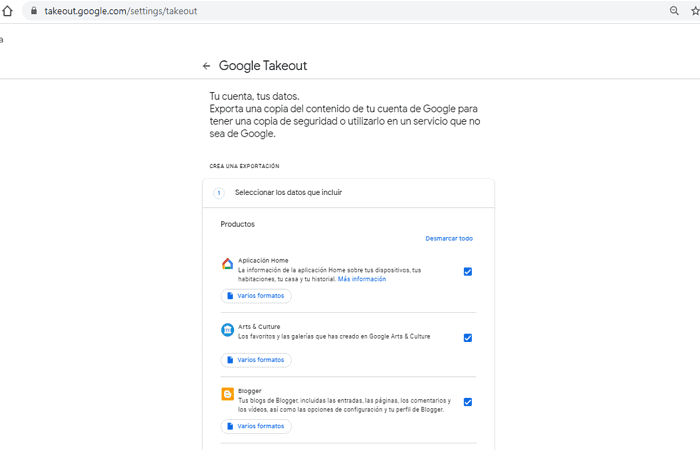Open Varios formatos for Blogger

[x=256, y=426]
